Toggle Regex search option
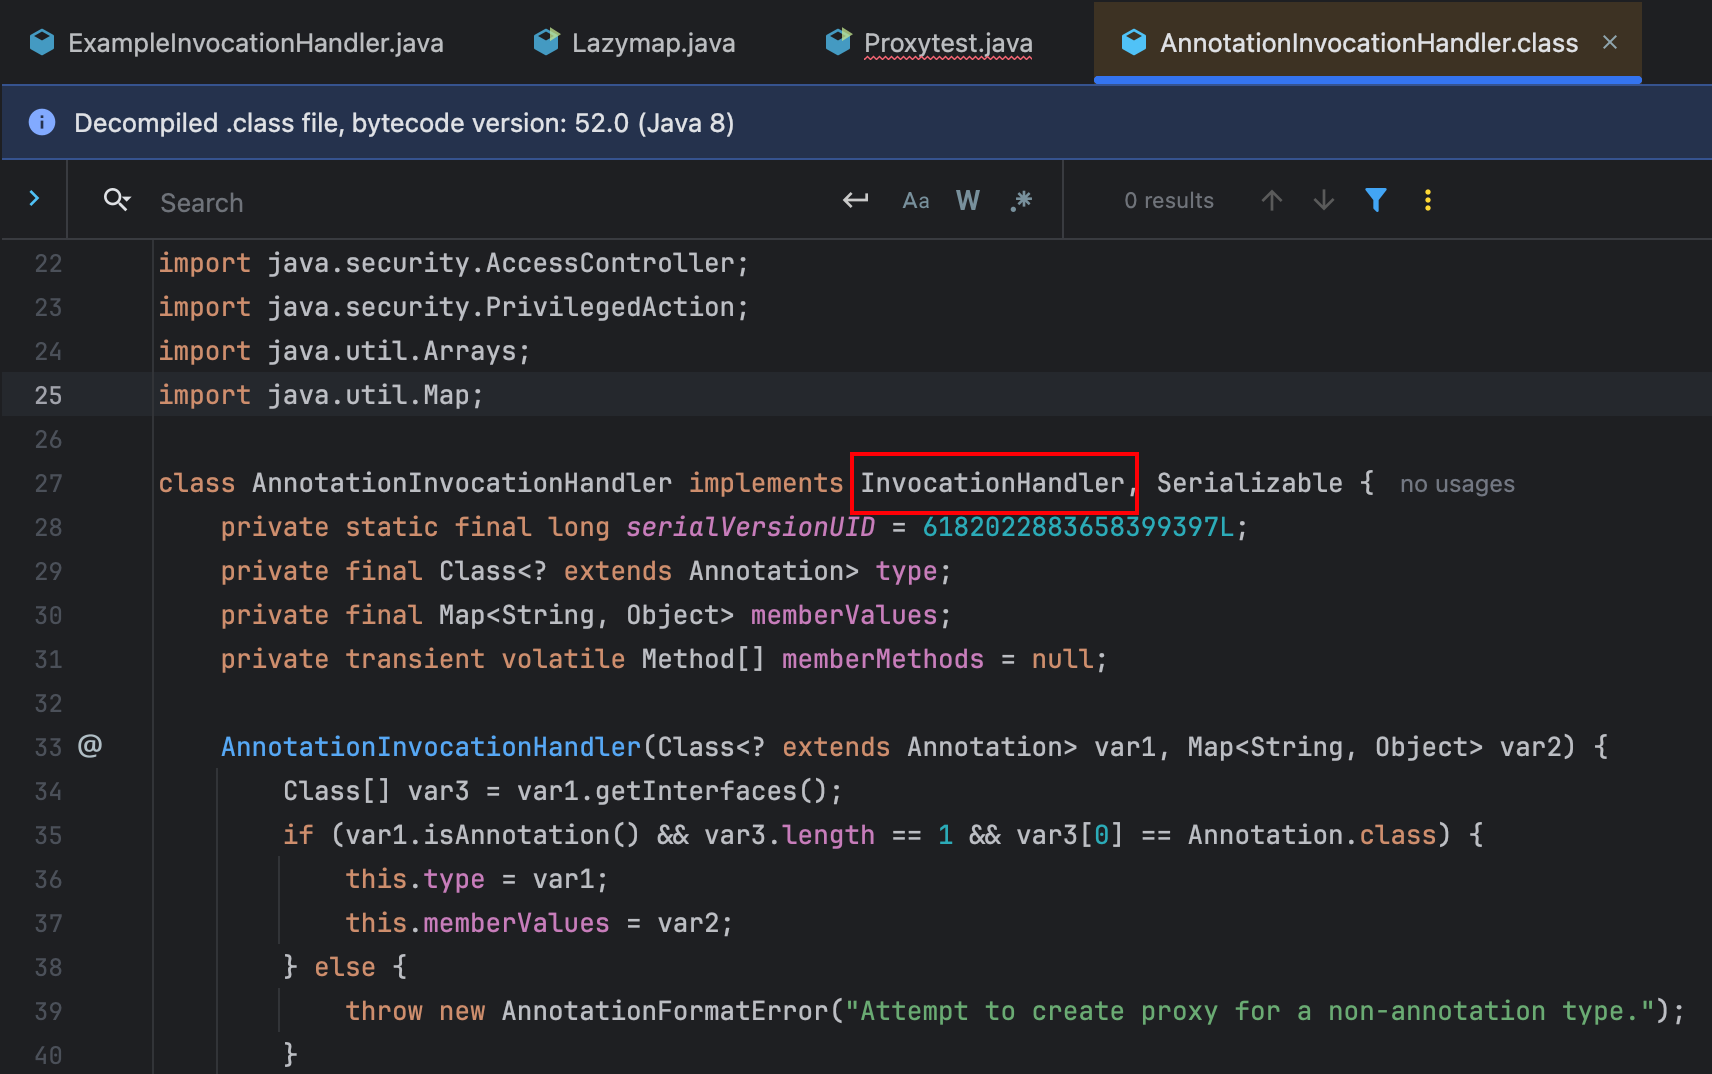The height and width of the screenshot is (1074, 1712). pos(1021,200)
